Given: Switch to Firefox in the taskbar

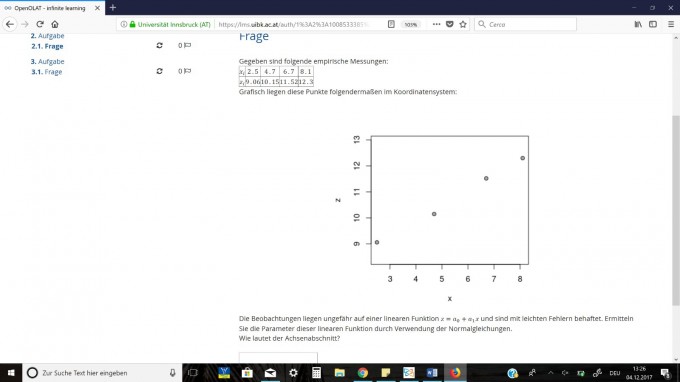Looking at the screenshot, I should coord(455,373).
